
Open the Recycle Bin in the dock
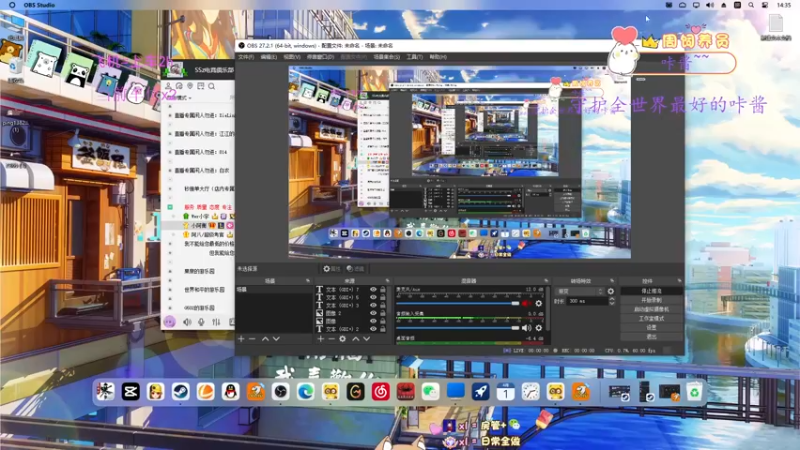point(694,392)
